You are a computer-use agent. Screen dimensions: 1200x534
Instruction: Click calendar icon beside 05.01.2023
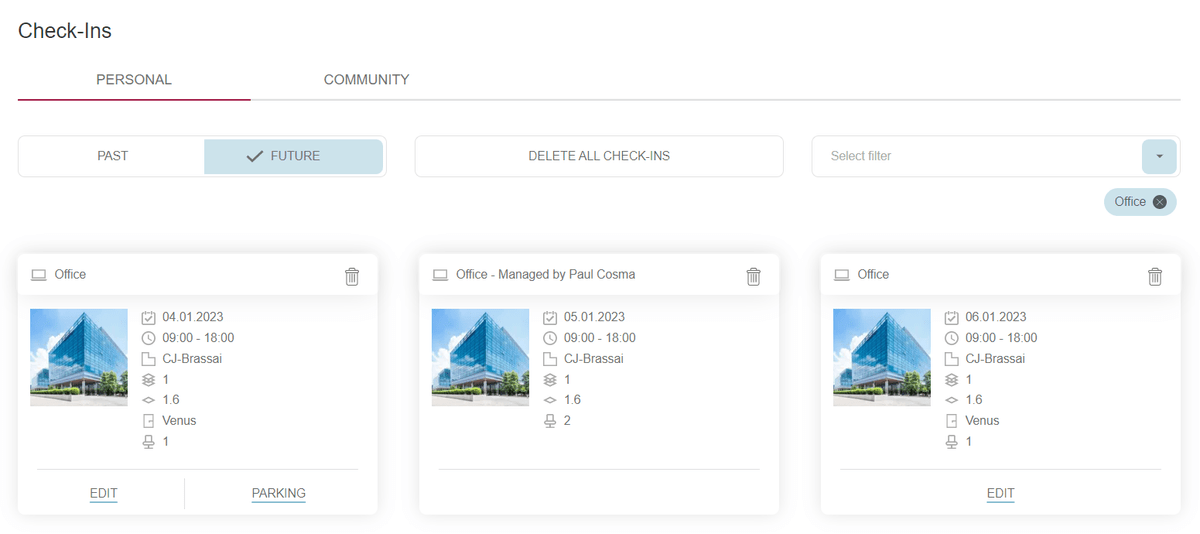tap(550, 318)
